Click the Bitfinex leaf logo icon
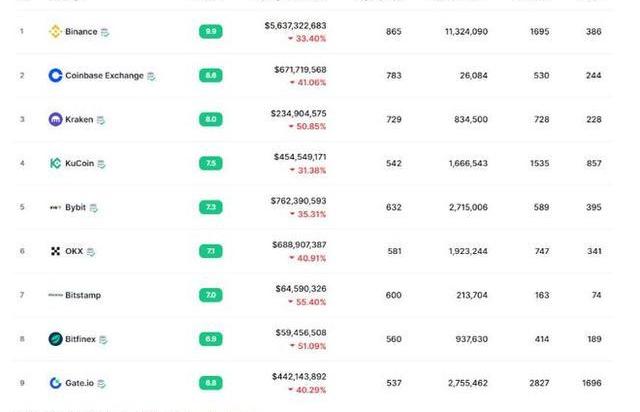 coord(56,339)
